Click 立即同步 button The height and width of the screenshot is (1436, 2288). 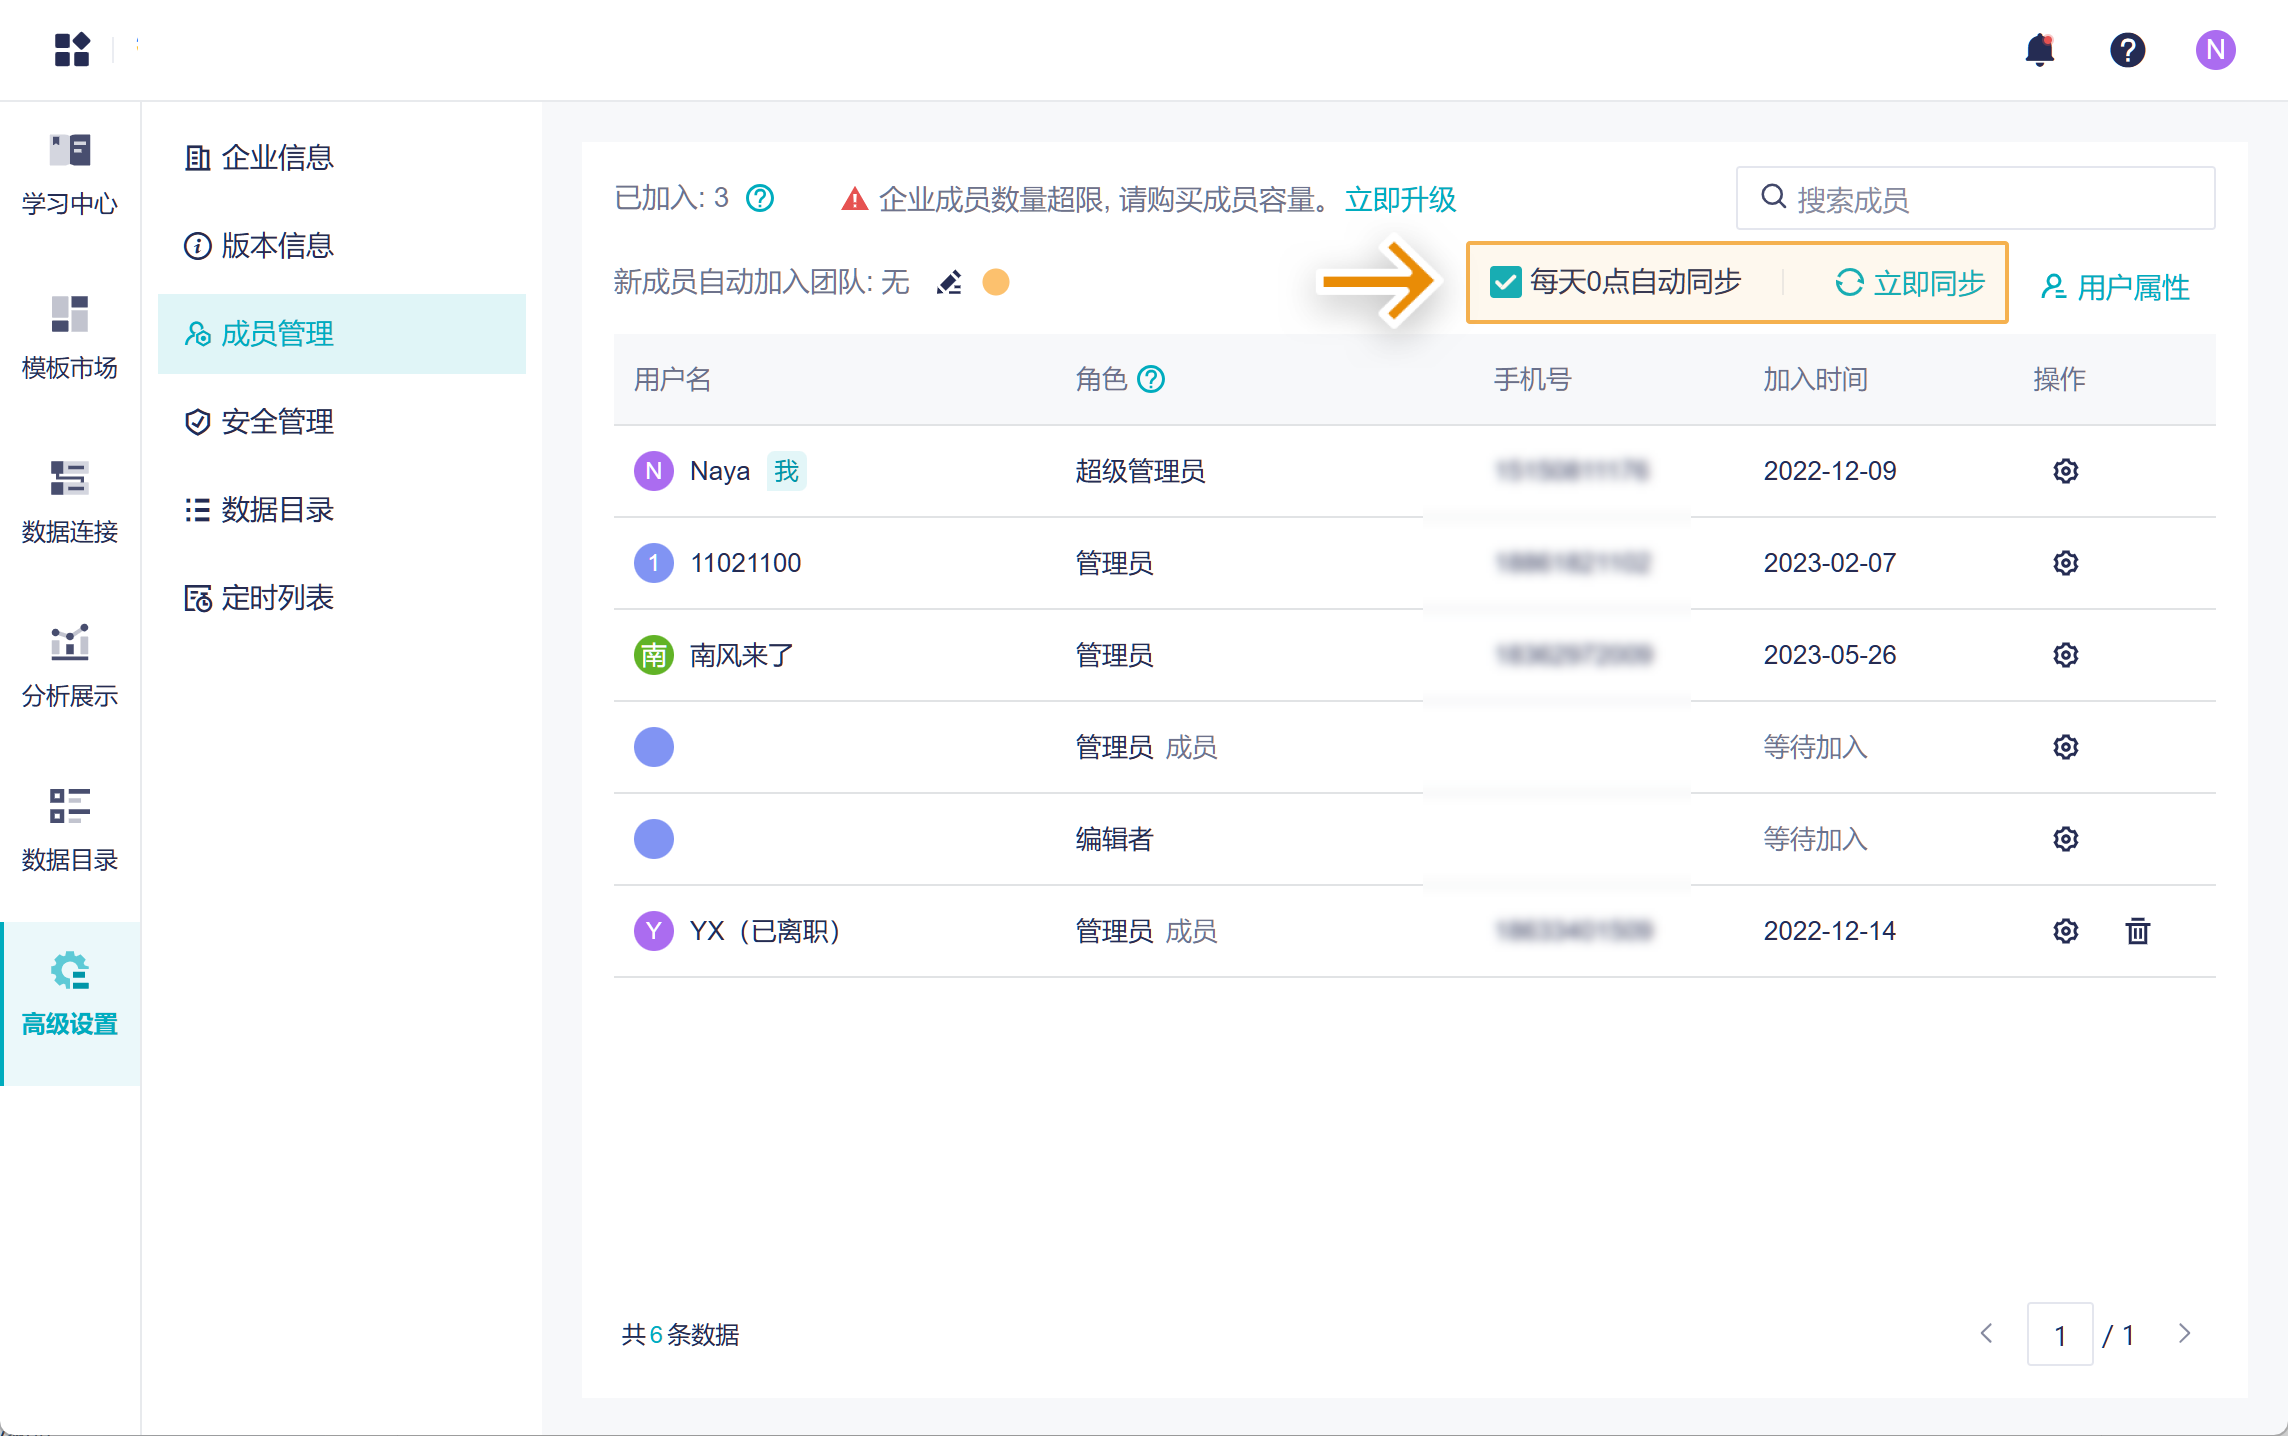(x=1910, y=283)
